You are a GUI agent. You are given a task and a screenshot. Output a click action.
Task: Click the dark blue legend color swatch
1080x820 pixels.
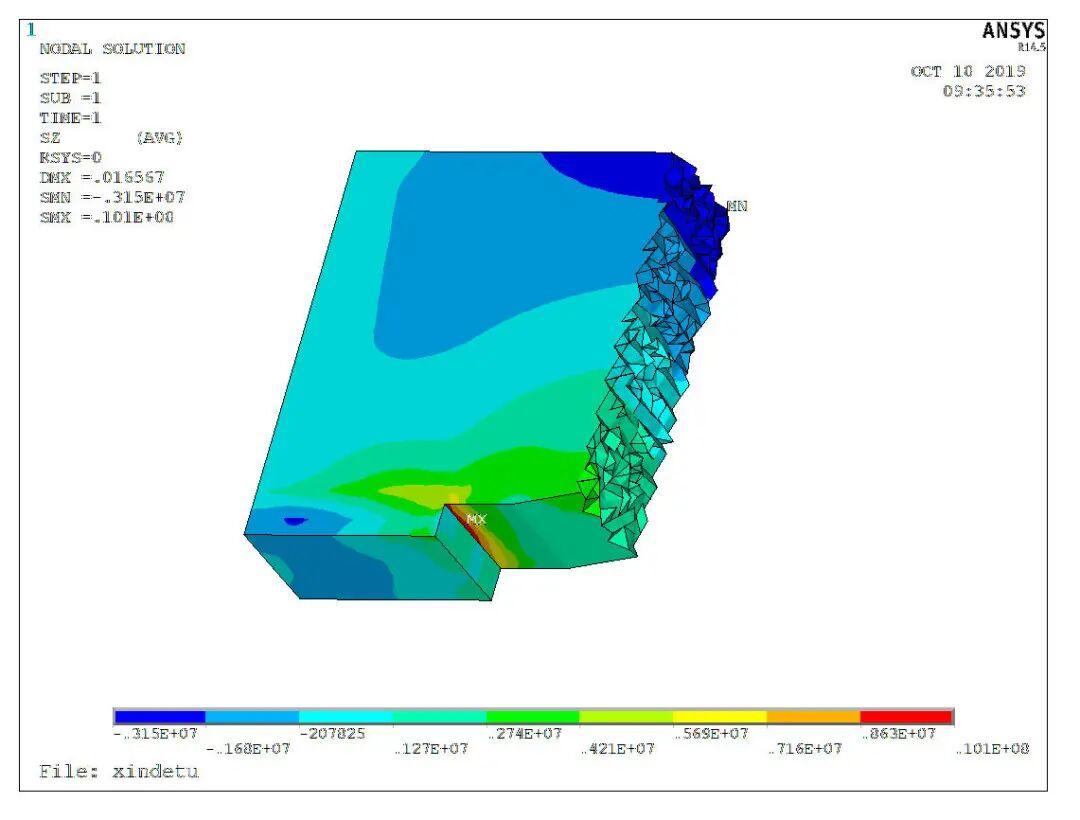coord(160,717)
